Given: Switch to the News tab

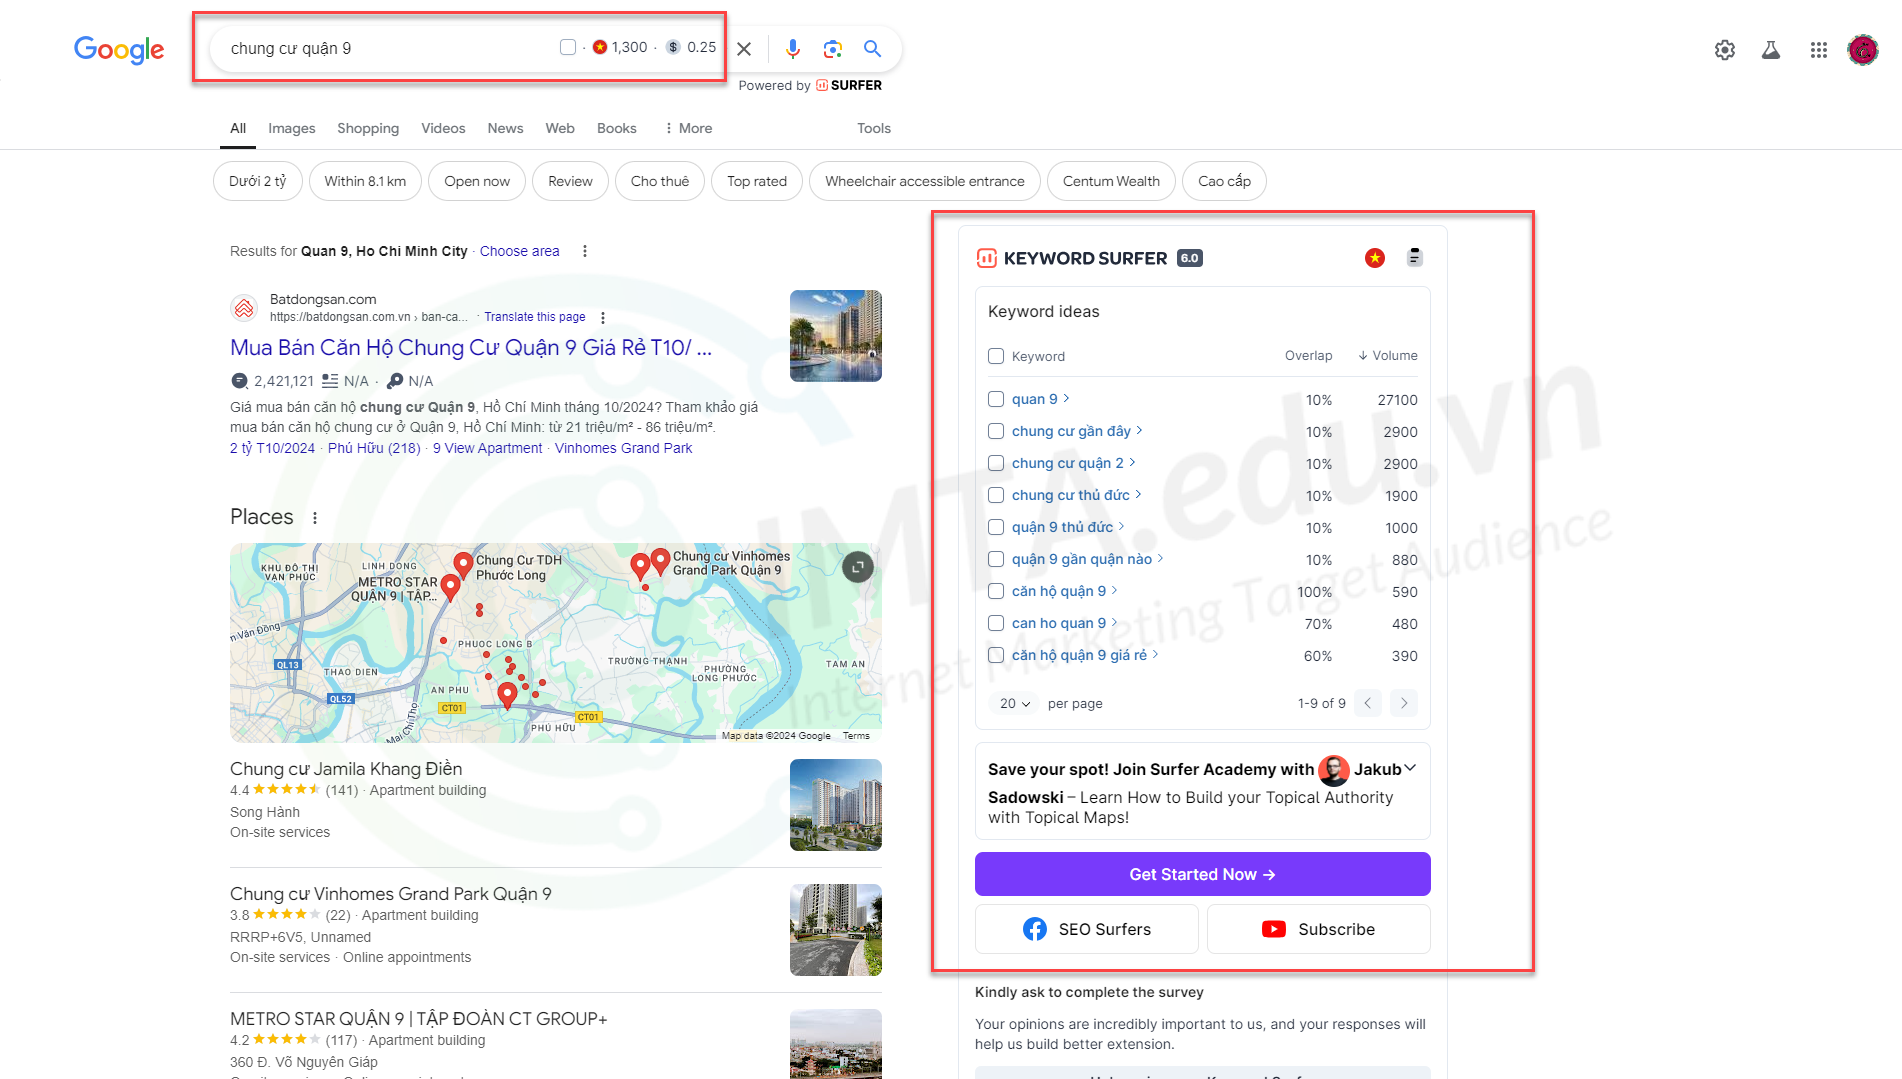Looking at the screenshot, I should click(x=505, y=128).
